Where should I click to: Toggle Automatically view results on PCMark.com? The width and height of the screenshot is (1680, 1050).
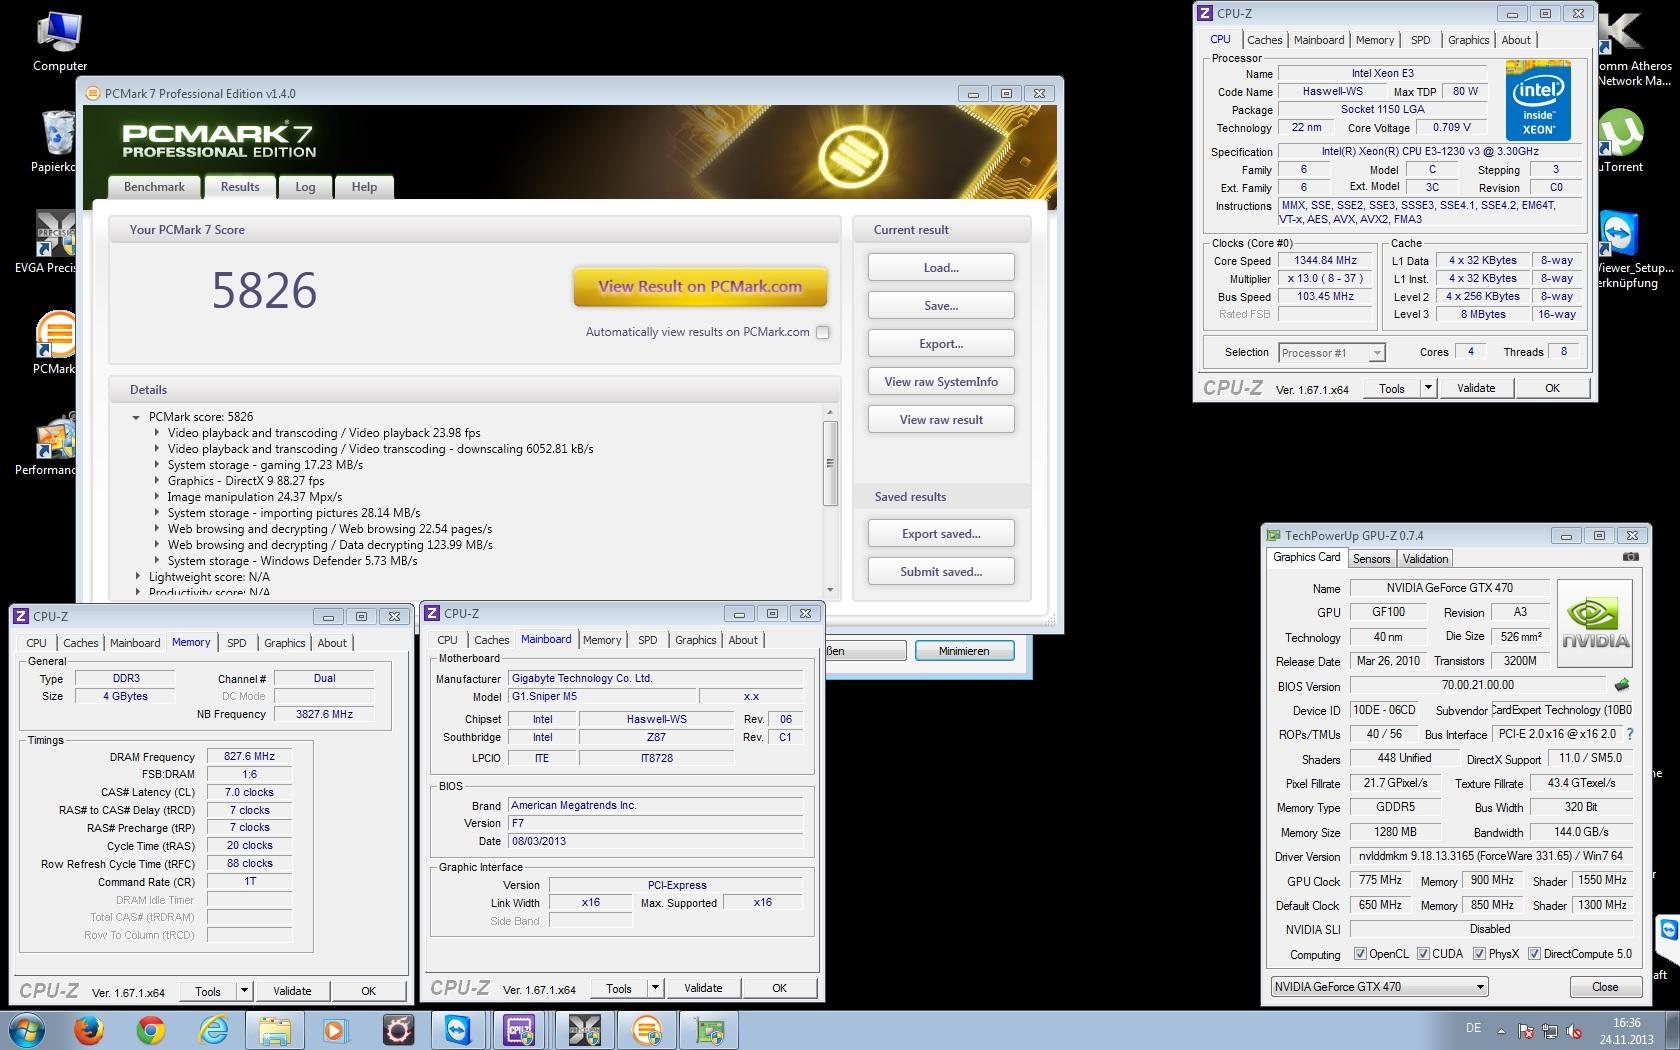click(x=823, y=332)
